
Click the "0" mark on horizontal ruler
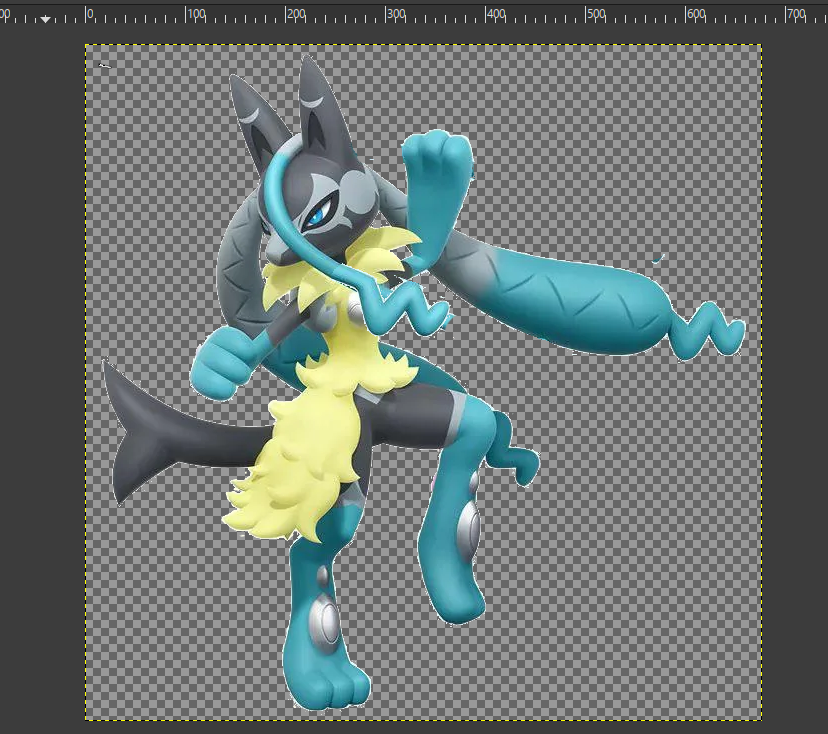[90, 14]
